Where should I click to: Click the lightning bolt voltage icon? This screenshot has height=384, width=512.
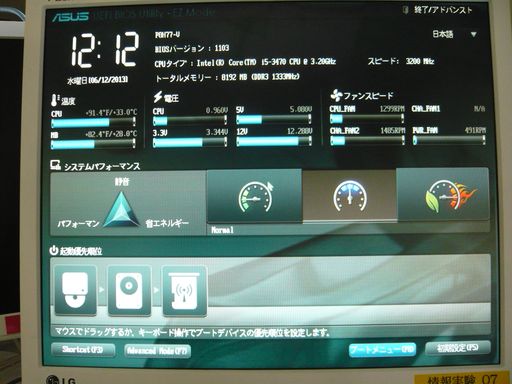click(158, 97)
